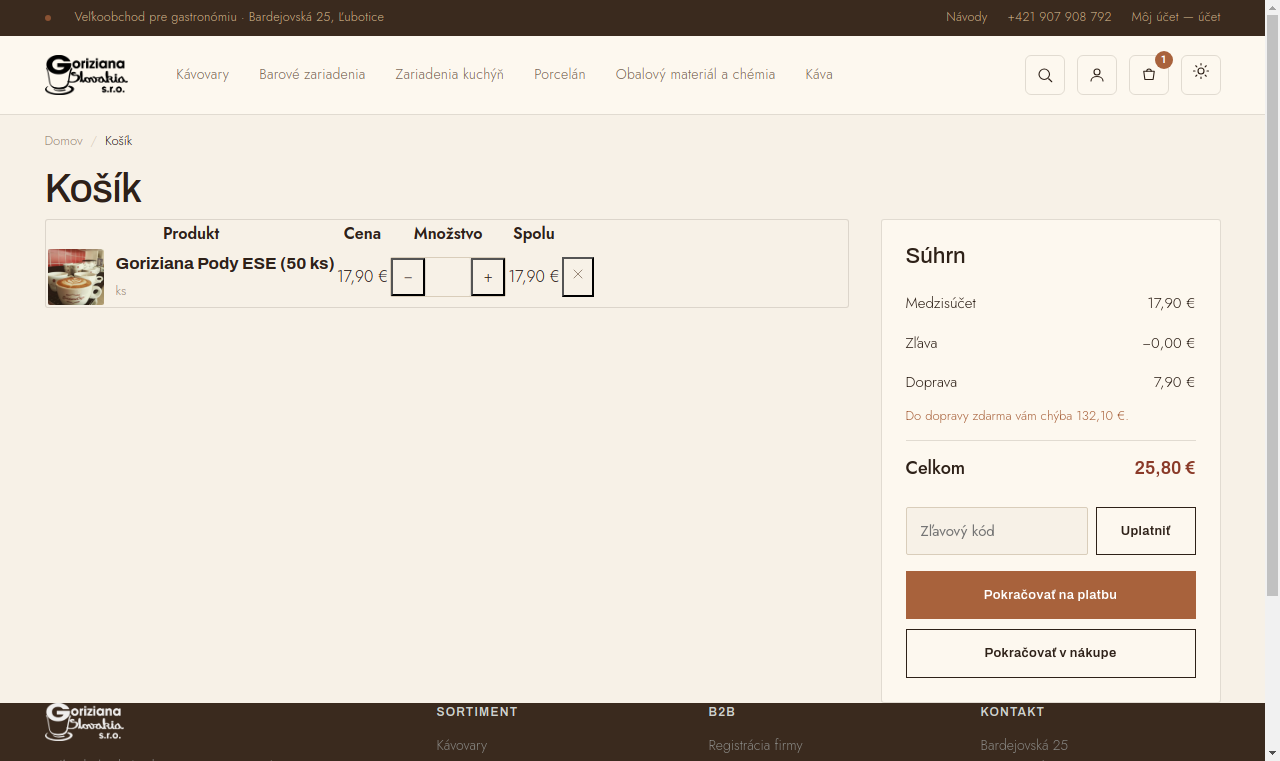1280x761 pixels.
Task: Click the Spolu column header
Action: 534,234
